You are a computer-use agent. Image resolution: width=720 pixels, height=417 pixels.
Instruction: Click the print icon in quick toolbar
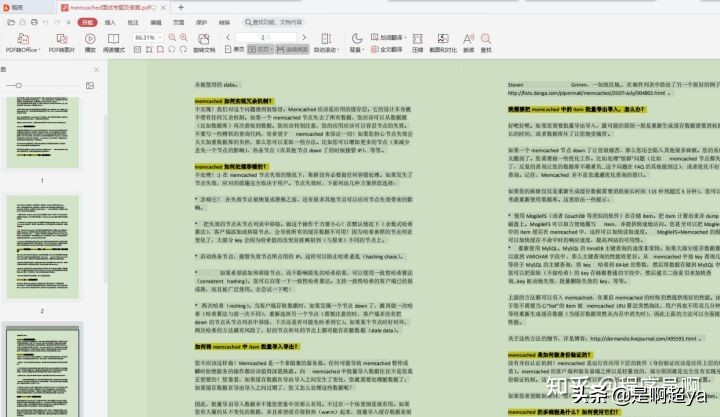pos(34,22)
